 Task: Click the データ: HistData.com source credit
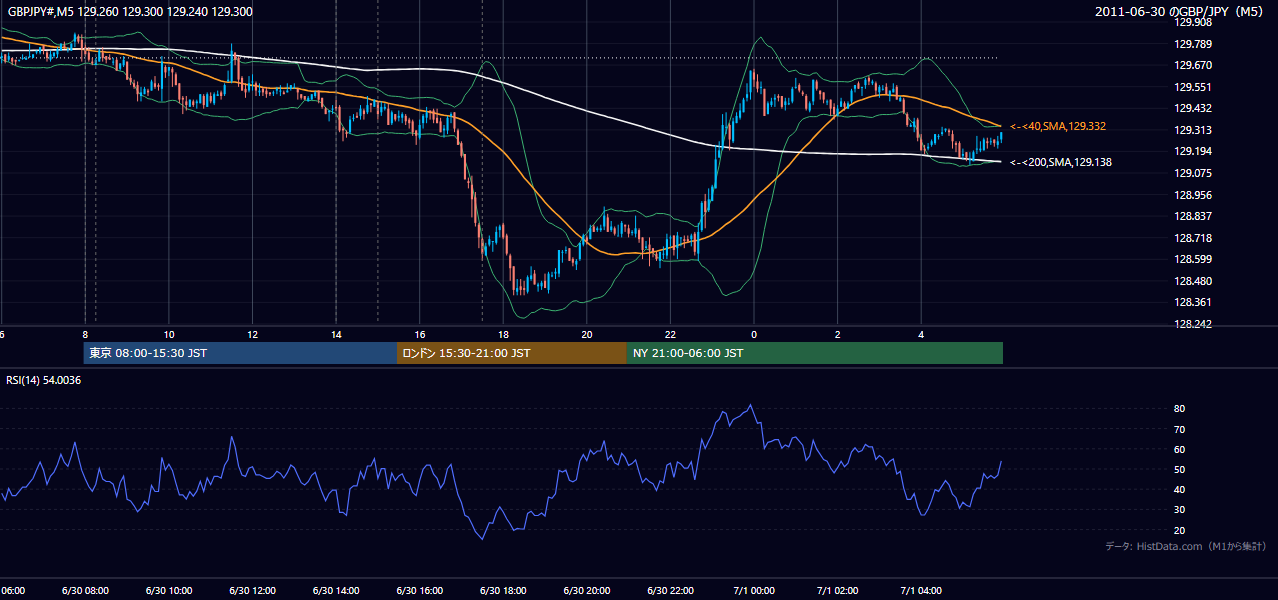1186,546
